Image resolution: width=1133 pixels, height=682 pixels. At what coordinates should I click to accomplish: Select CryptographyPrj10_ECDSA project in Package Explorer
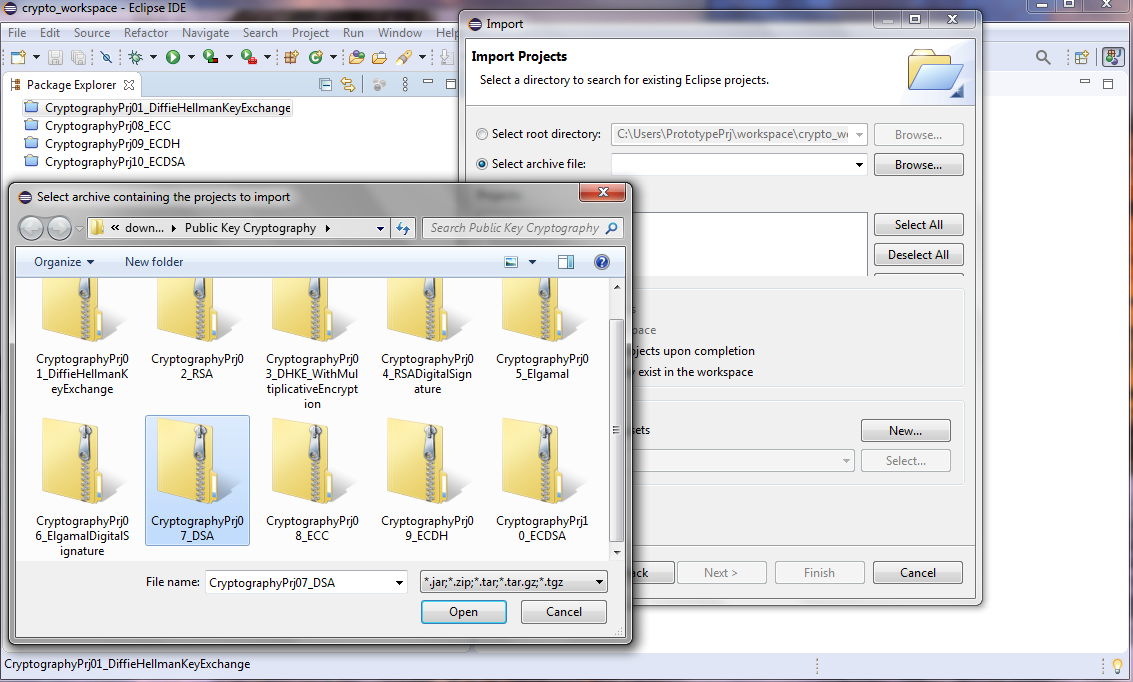pyautogui.click(x=114, y=162)
